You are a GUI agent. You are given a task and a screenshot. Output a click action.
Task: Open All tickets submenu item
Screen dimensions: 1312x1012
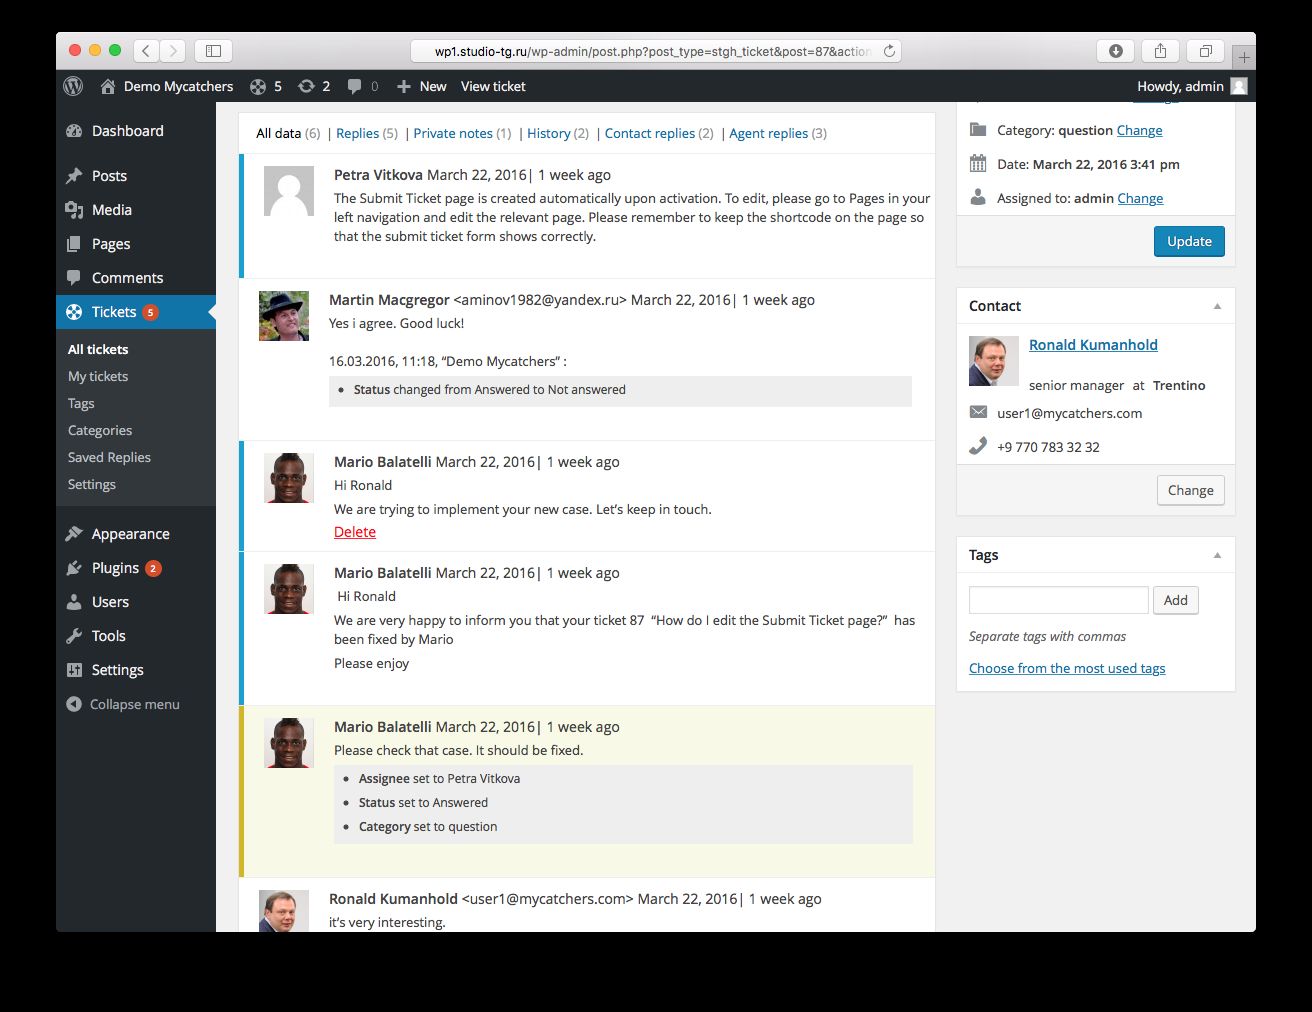pos(98,349)
